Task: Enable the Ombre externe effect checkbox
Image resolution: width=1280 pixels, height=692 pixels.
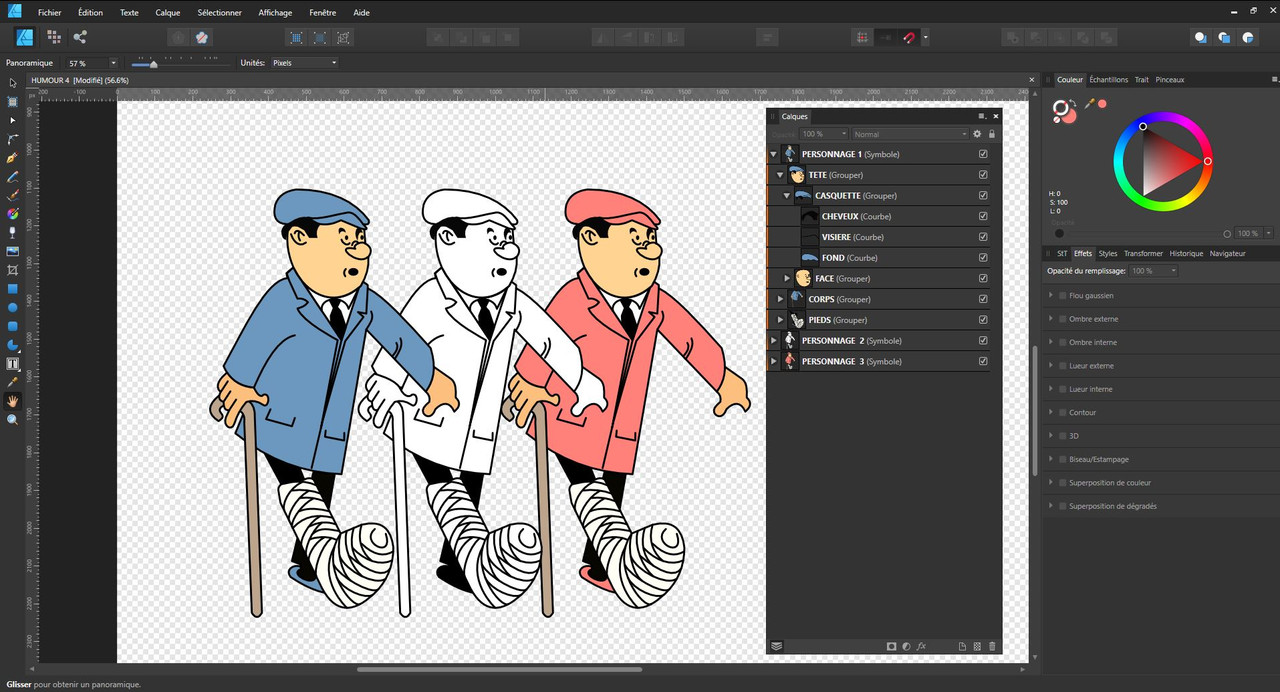Action: (1062, 319)
